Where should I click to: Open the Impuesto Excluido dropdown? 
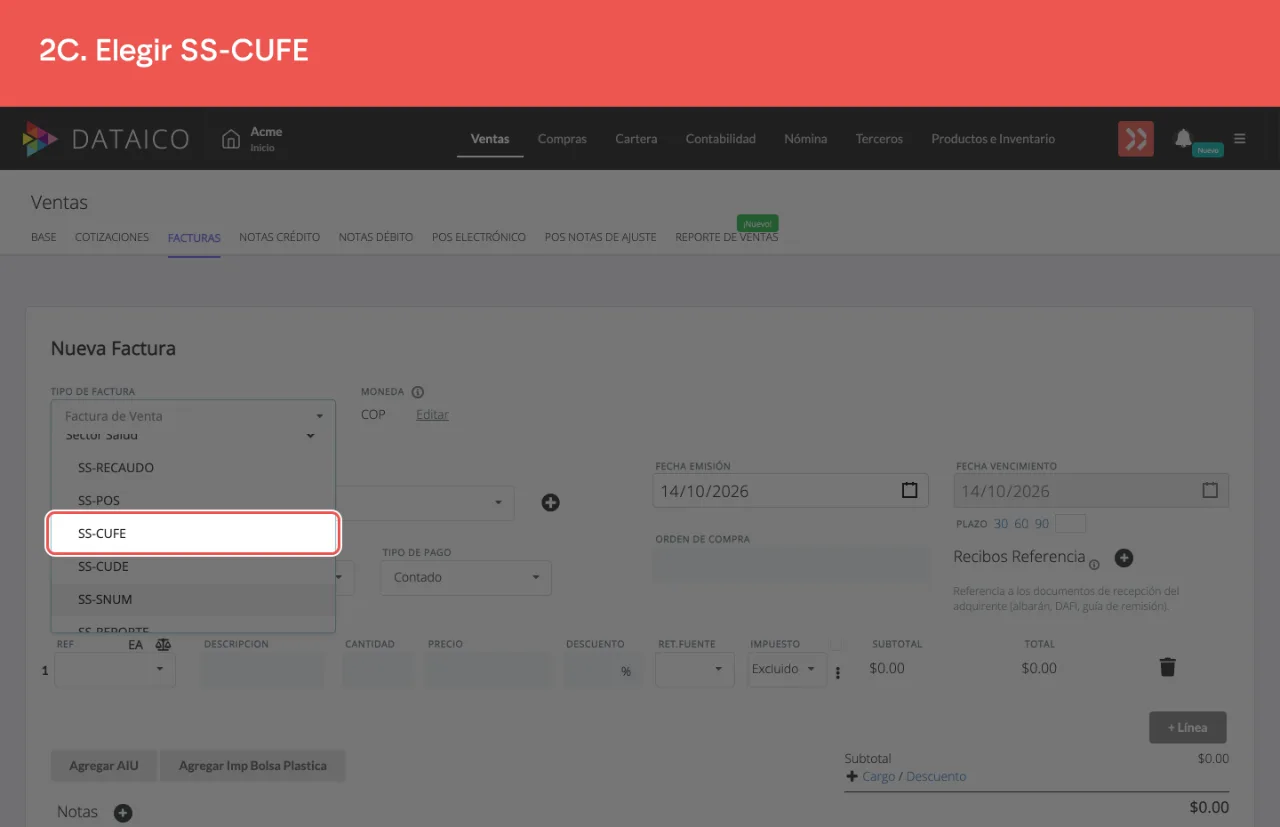(x=787, y=669)
